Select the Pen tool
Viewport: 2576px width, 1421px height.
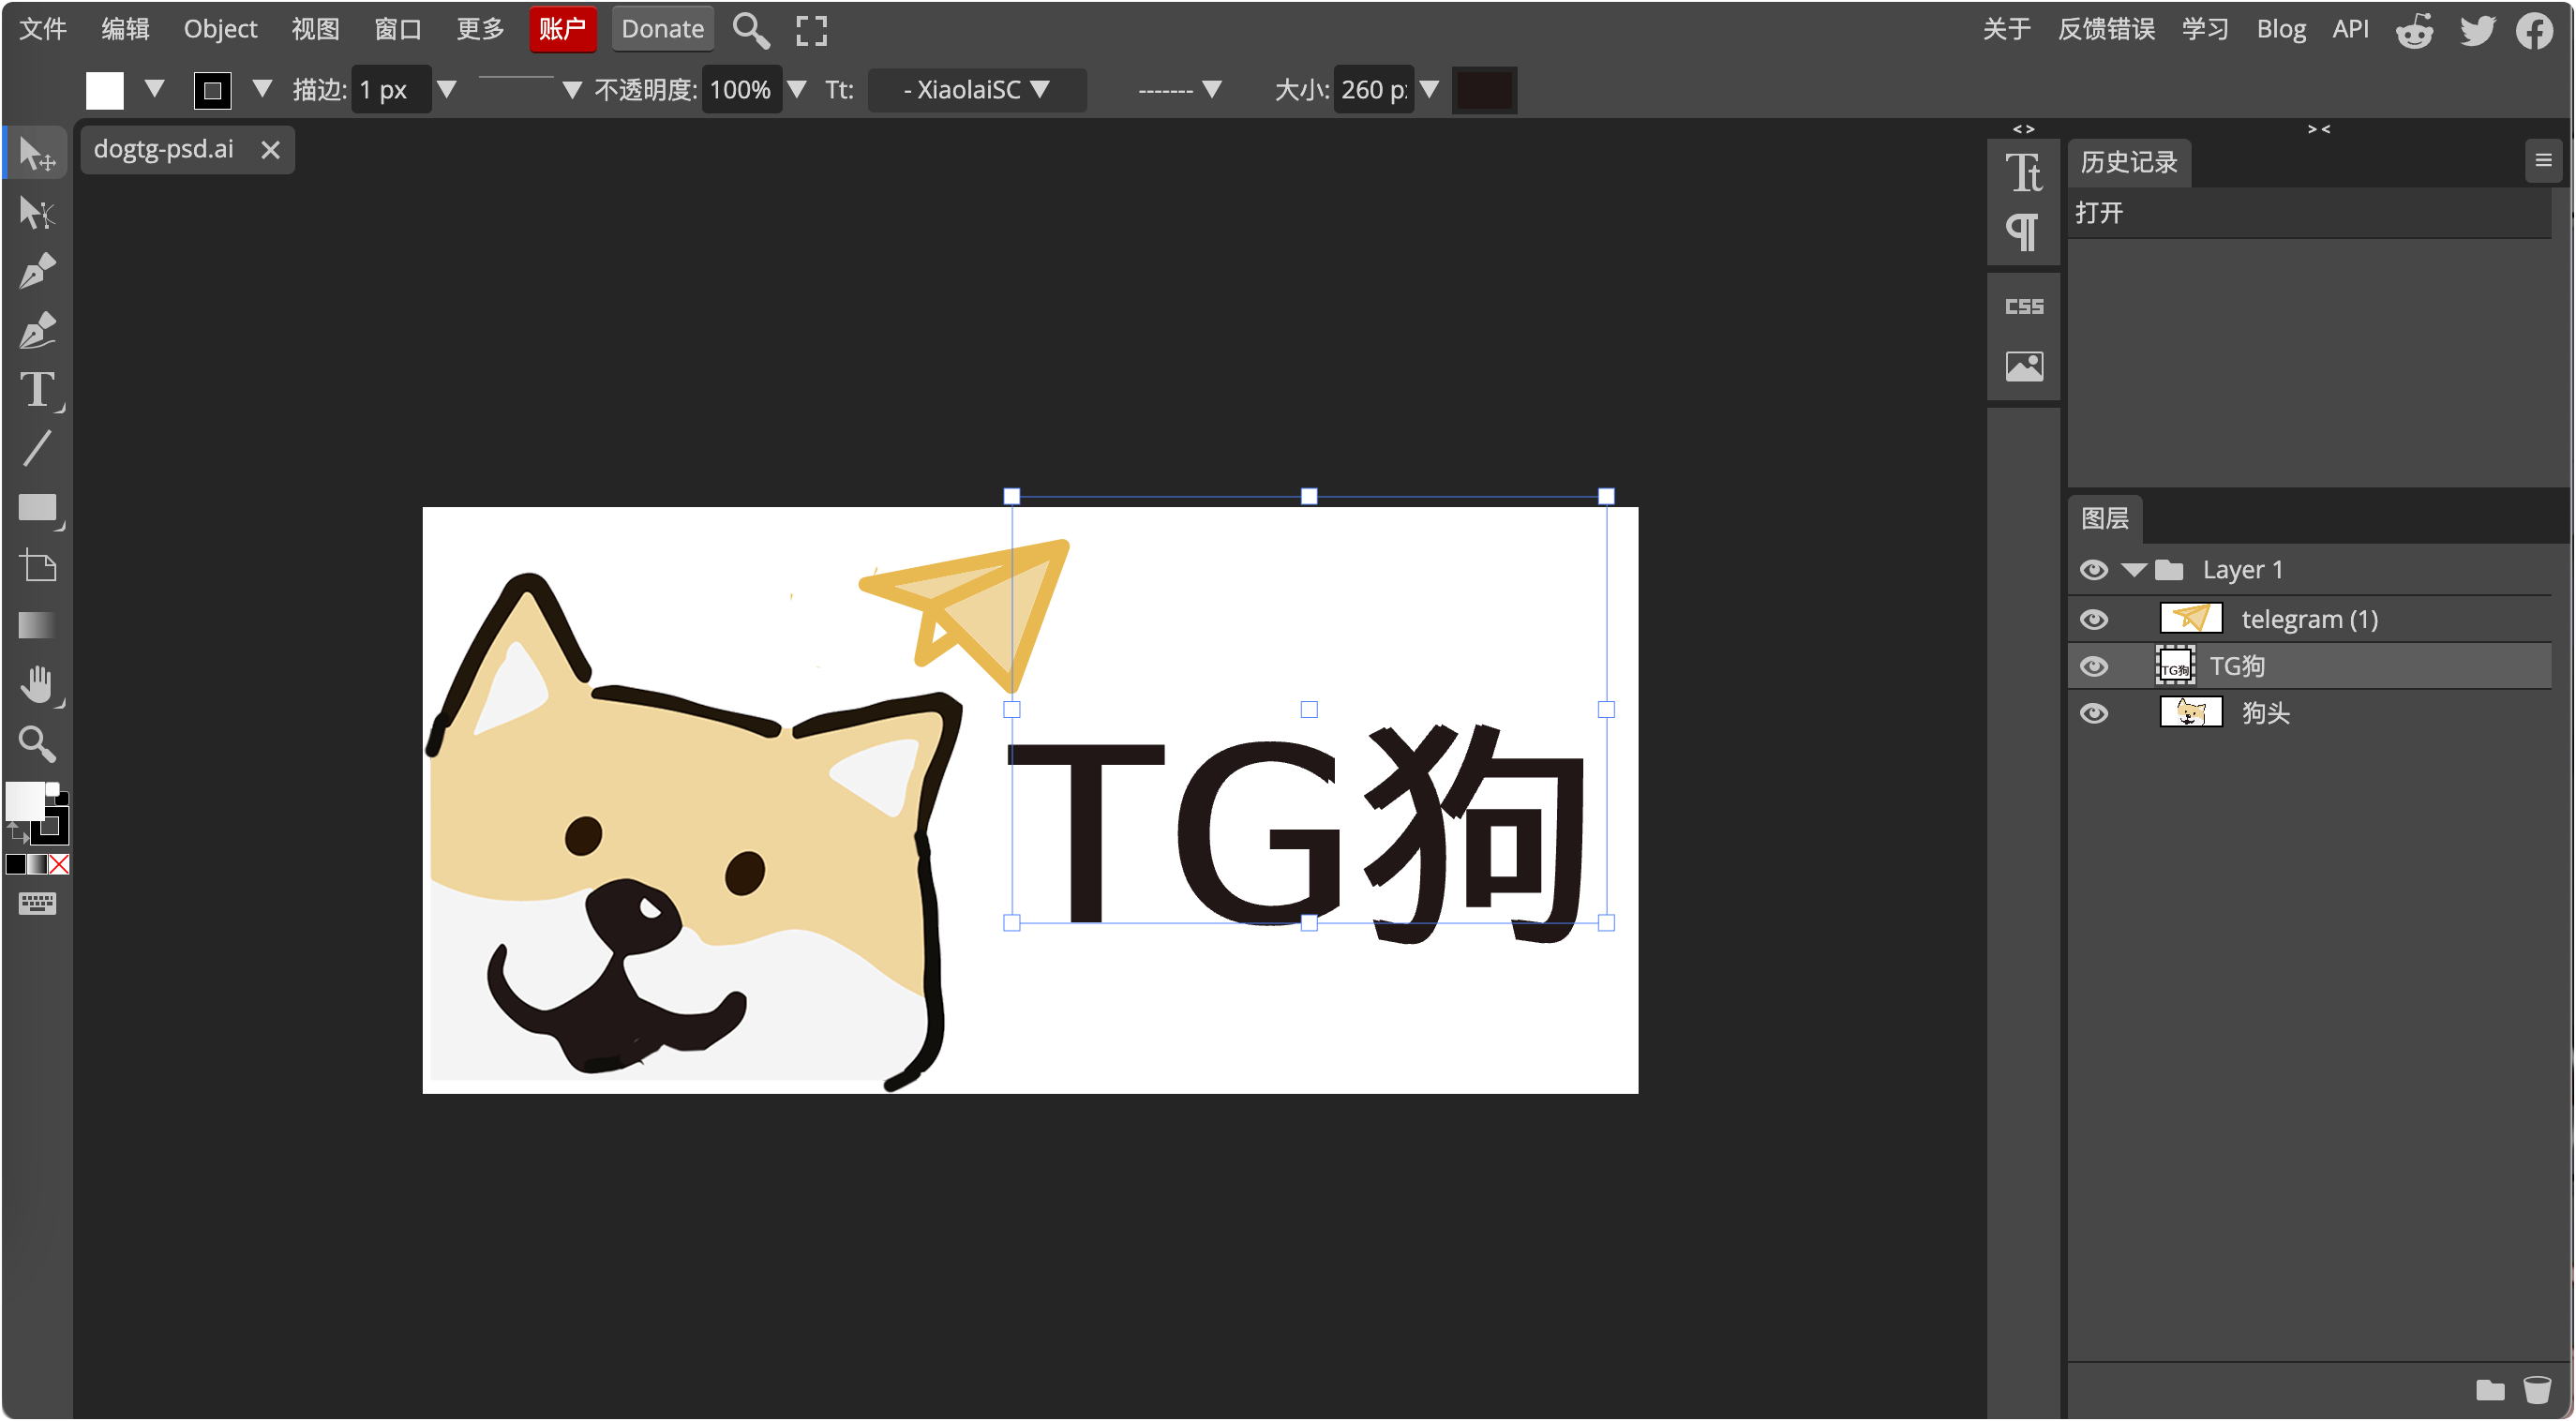pos(37,272)
